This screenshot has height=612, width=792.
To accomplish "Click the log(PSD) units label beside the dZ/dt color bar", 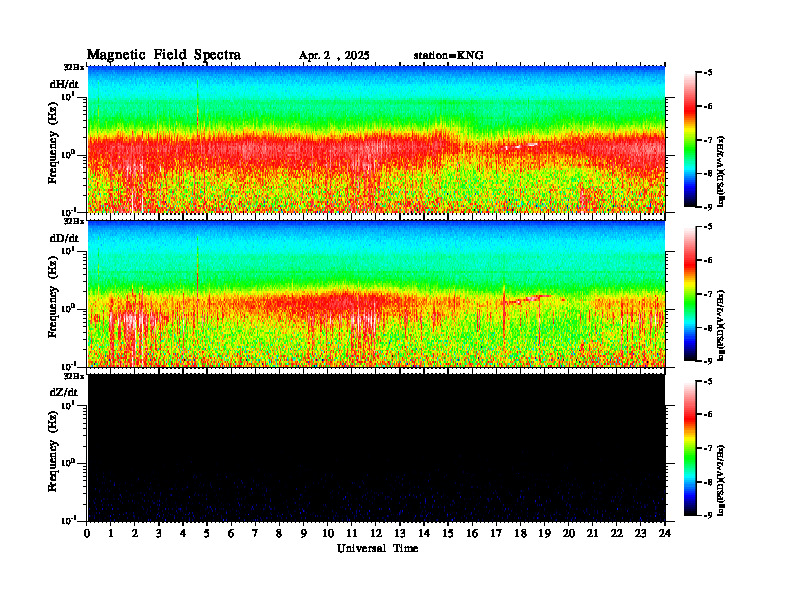I will click(x=721, y=480).
